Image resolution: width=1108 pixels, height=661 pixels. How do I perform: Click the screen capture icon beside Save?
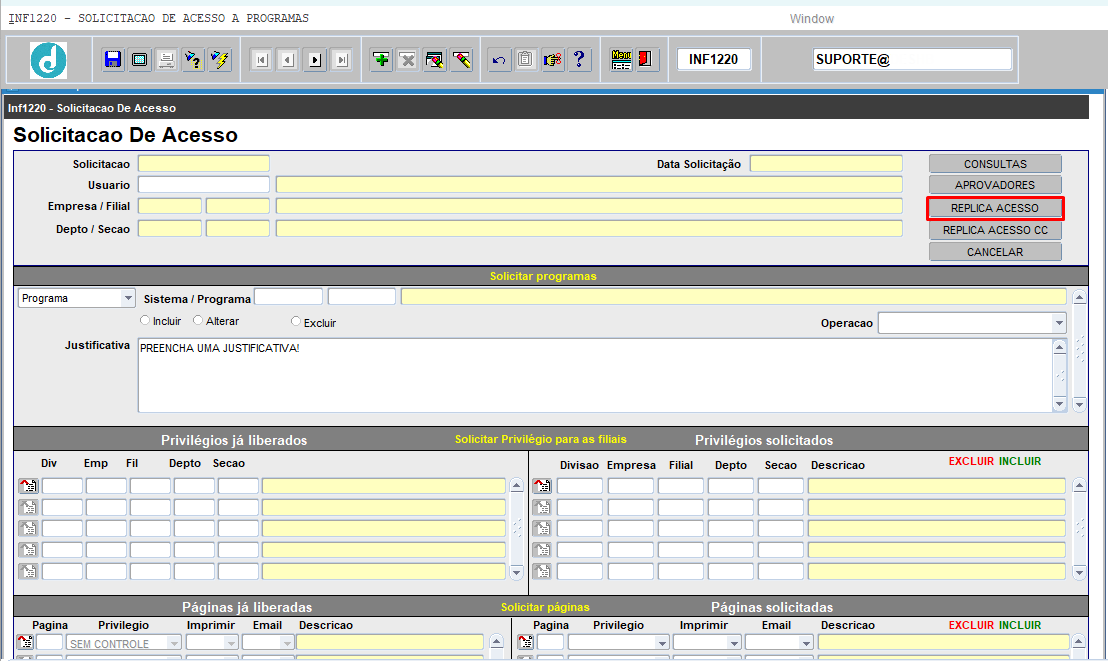coord(140,59)
